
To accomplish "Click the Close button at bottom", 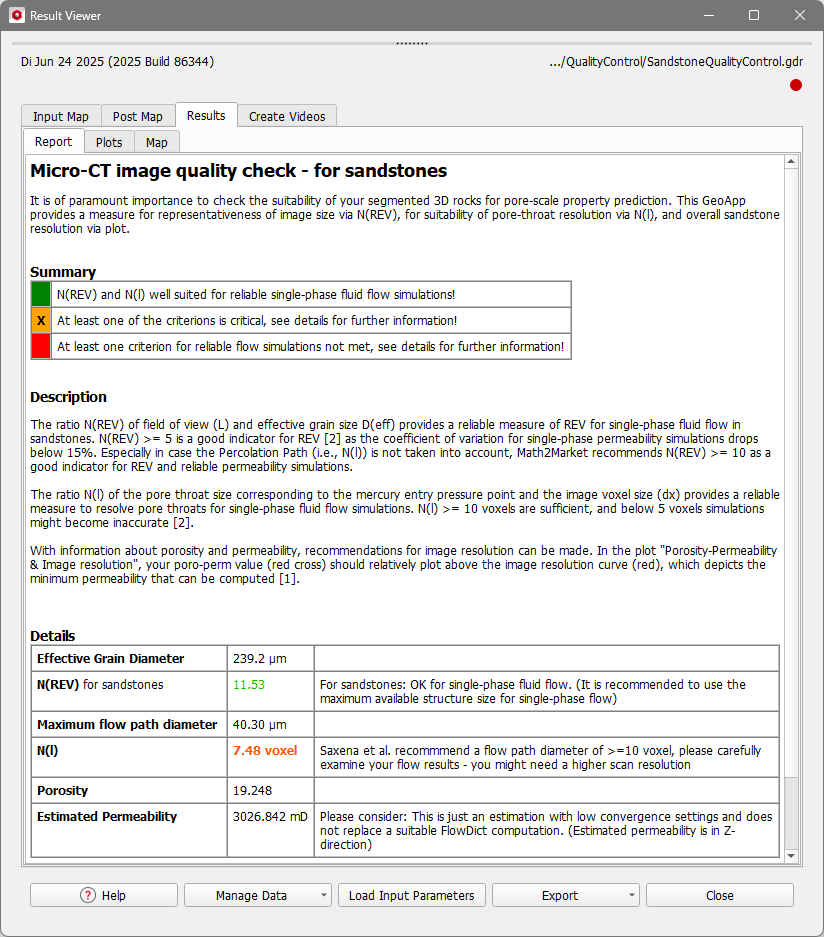I will tap(719, 895).
